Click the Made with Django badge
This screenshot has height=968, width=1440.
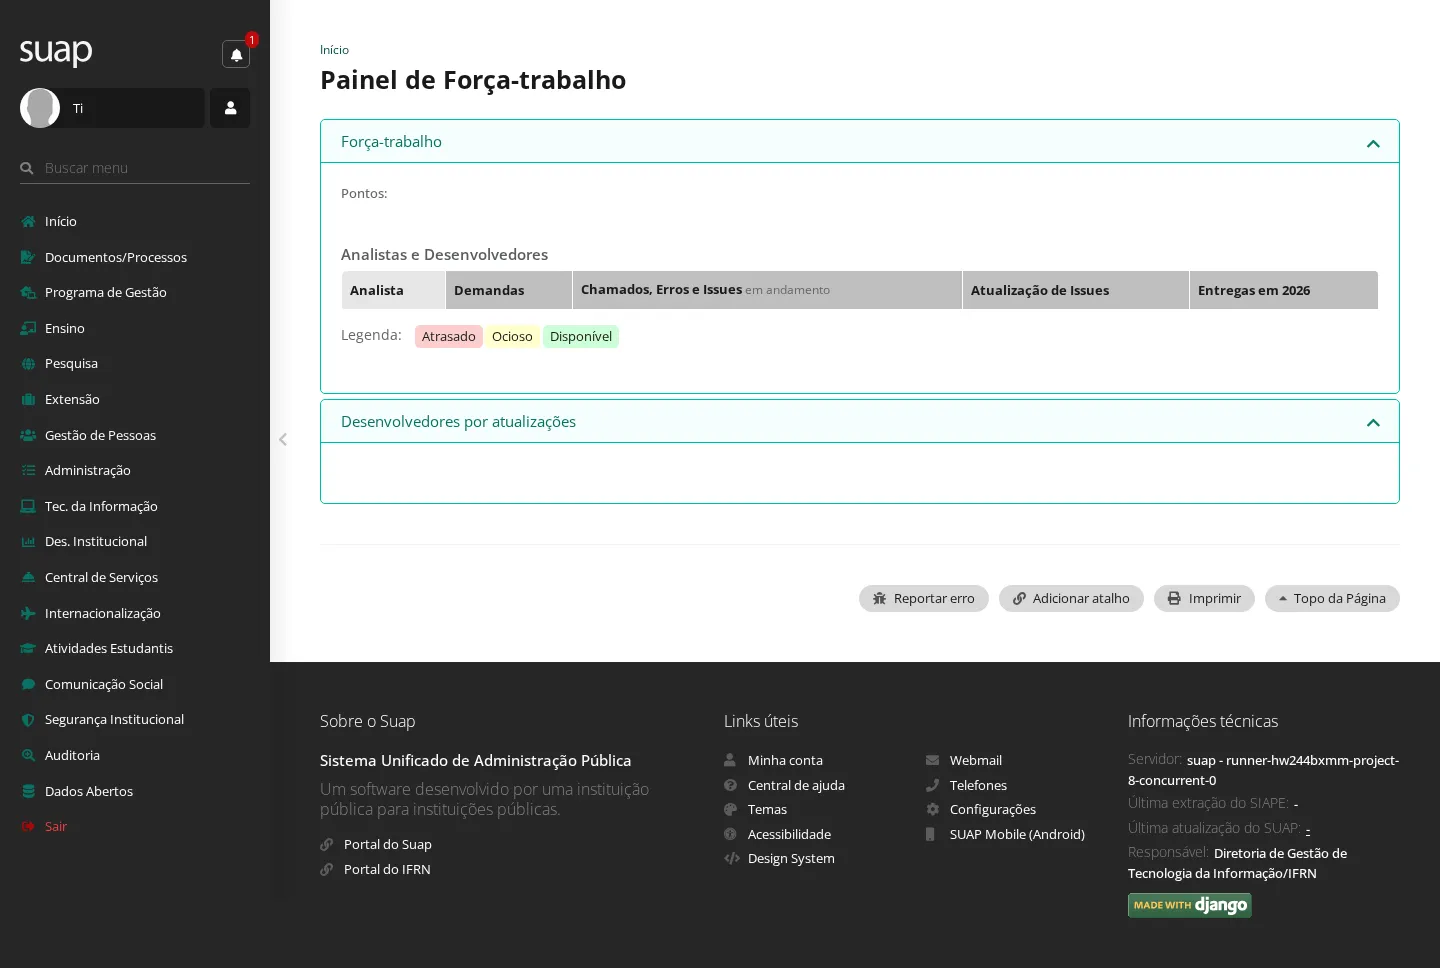pyautogui.click(x=1190, y=905)
